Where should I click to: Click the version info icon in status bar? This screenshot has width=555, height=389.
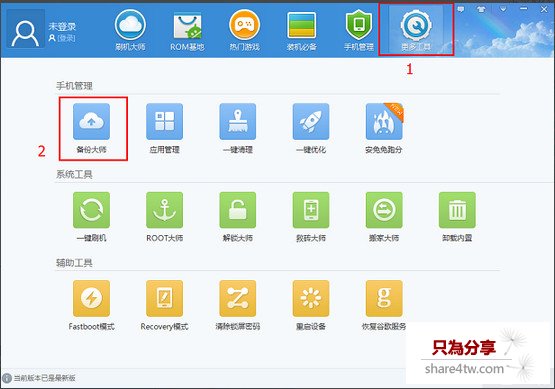coord(7,378)
